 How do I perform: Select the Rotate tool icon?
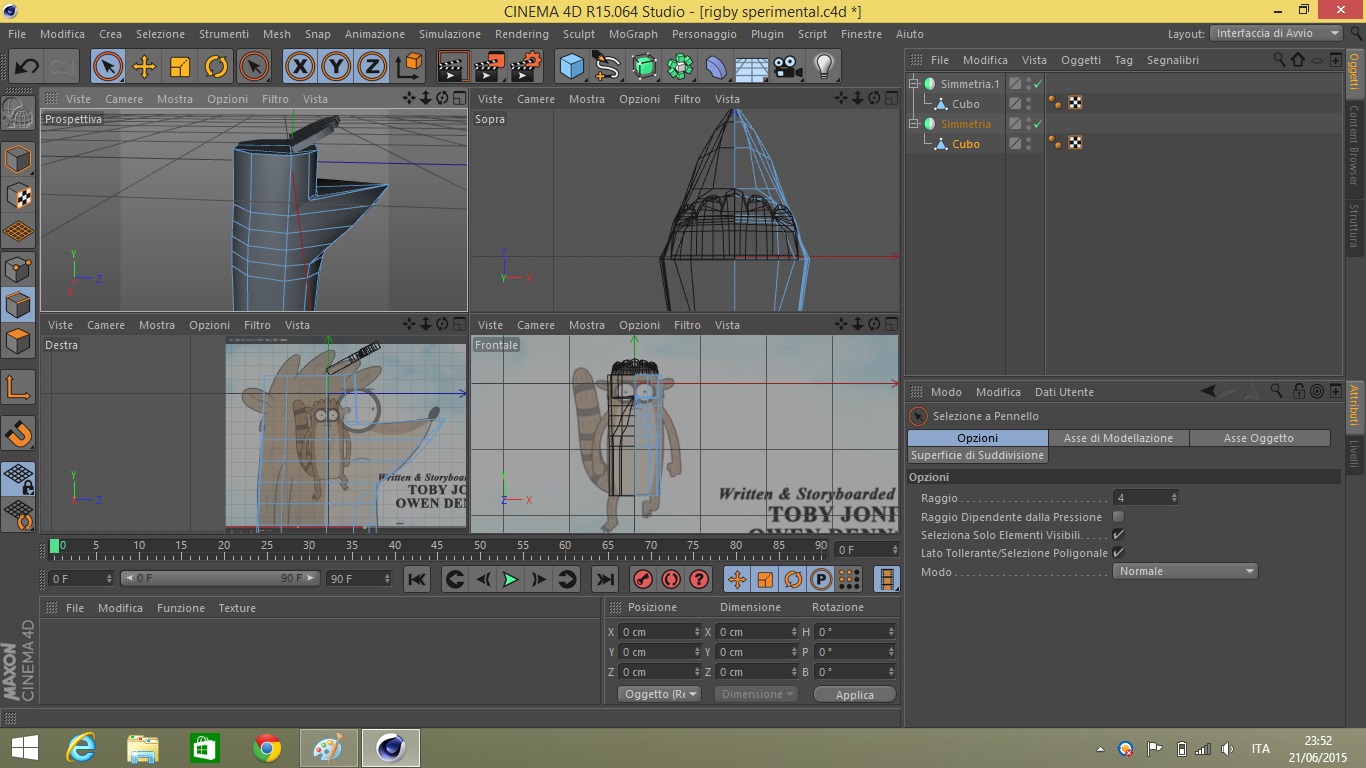[x=216, y=67]
